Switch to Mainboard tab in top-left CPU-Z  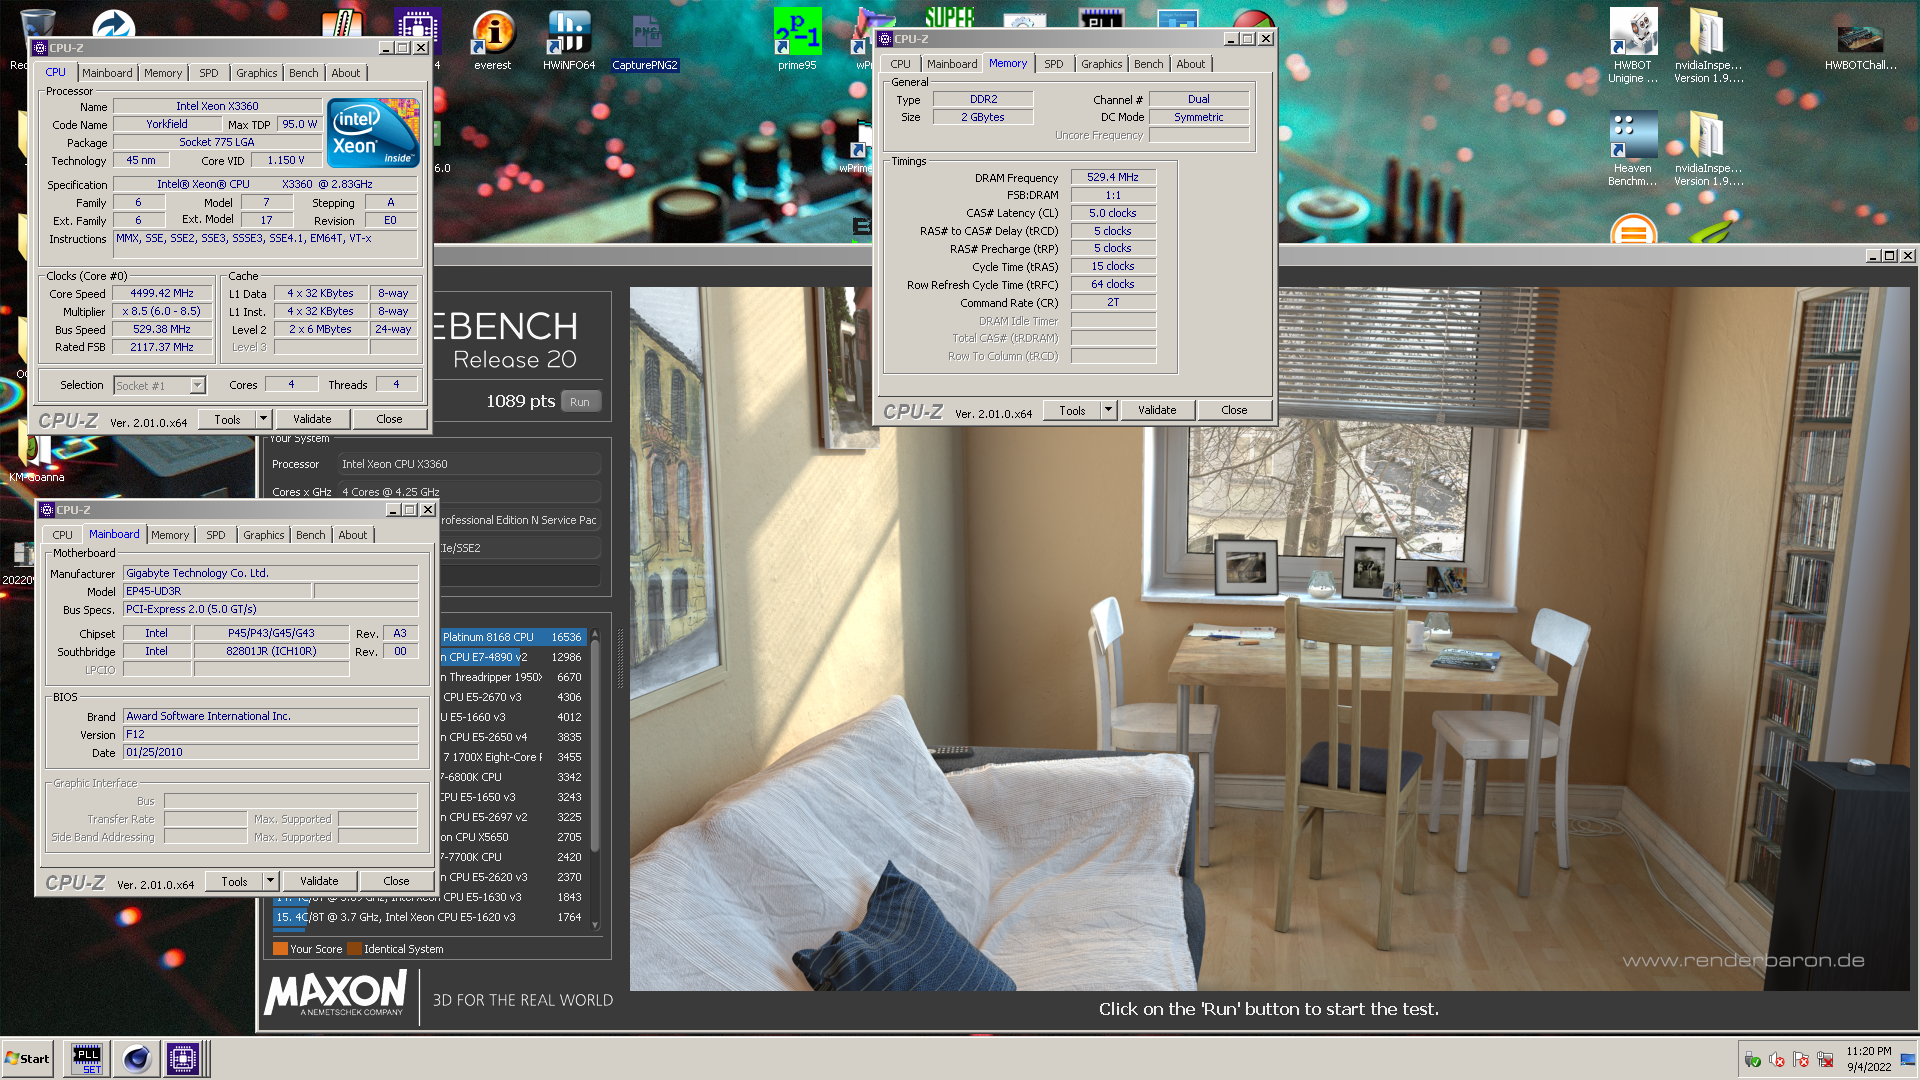107,73
